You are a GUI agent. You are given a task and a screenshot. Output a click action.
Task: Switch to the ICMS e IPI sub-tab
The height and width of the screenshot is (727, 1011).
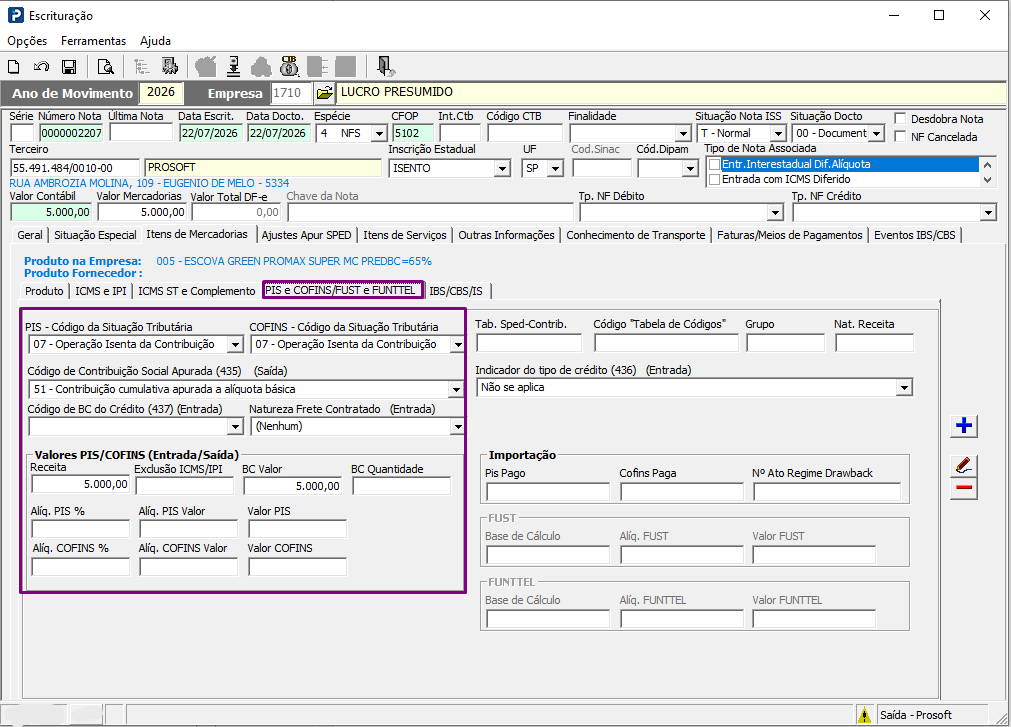click(x=101, y=291)
